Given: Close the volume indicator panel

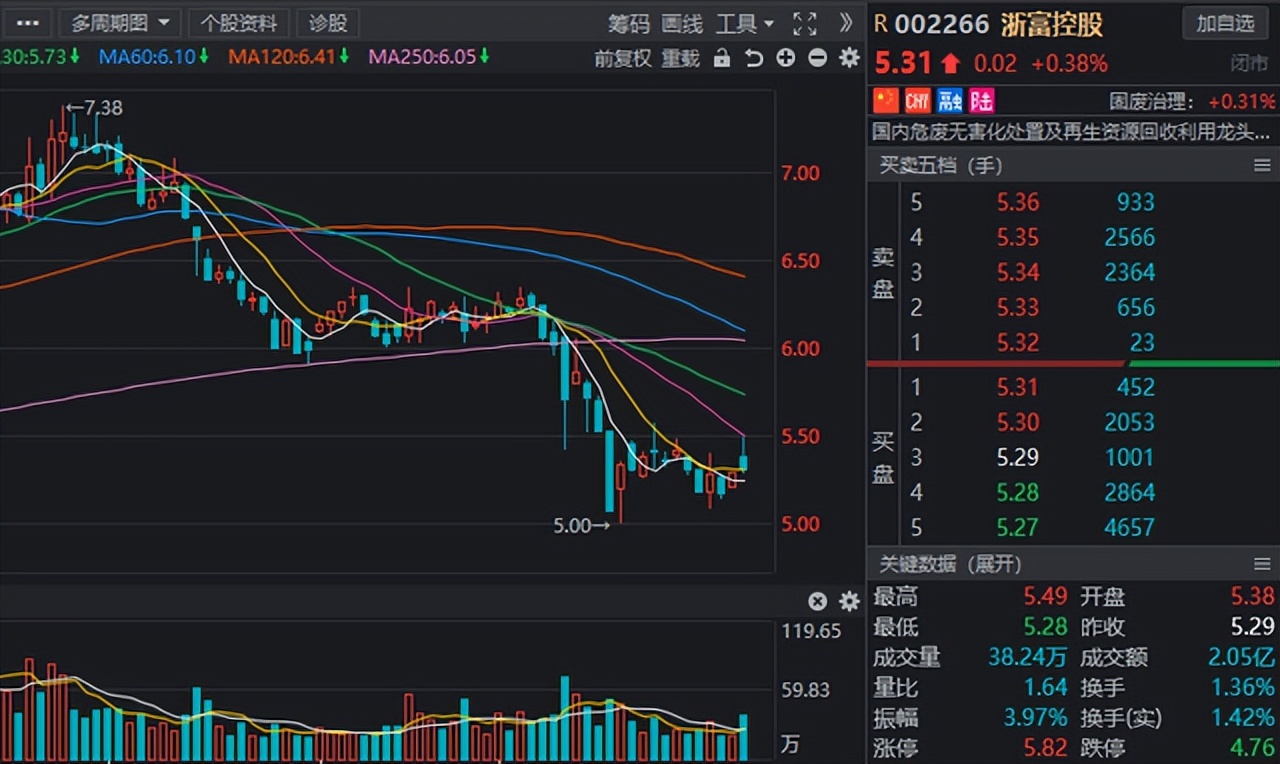Looking at the screenshot, I should tap(817, 601).
